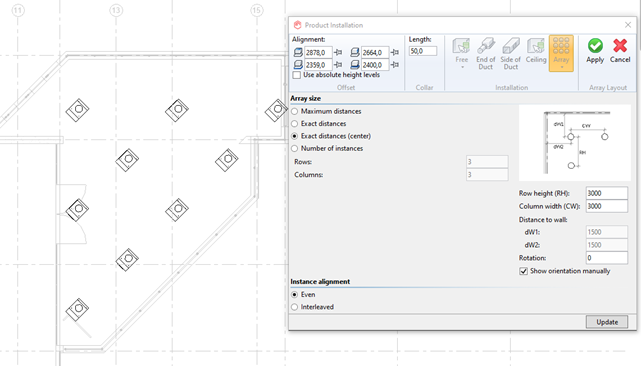Click grid bubble 13 on the drawing
The image size is (641, 366).
click(x=116, y=10)
